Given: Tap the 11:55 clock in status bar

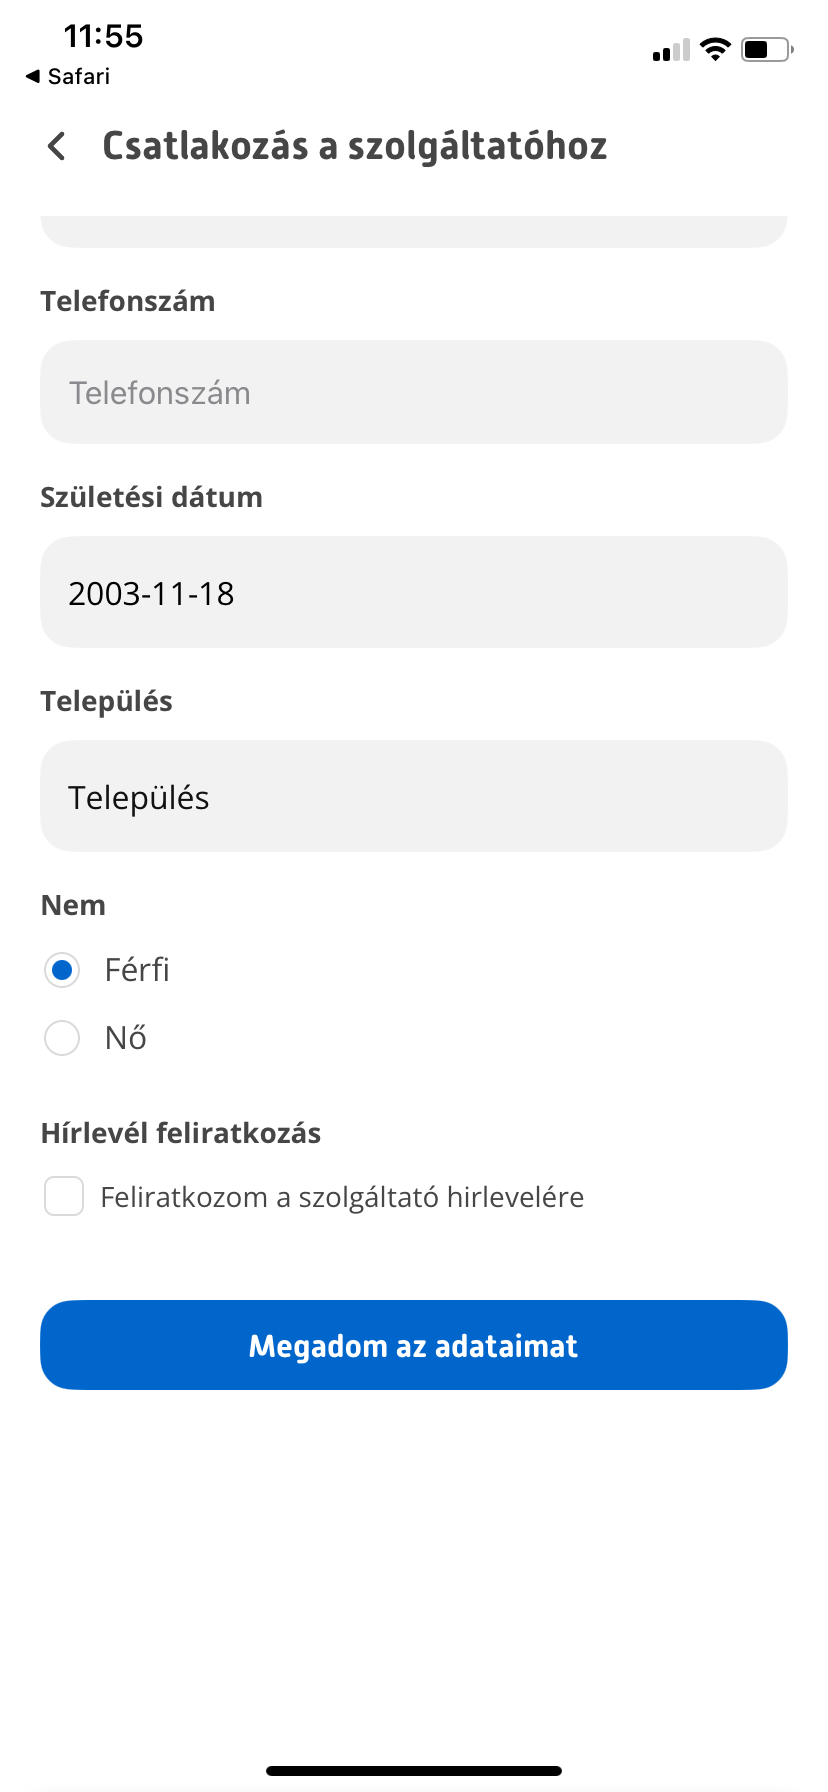Looking at the screenshot, I should (x=103, y=37).
